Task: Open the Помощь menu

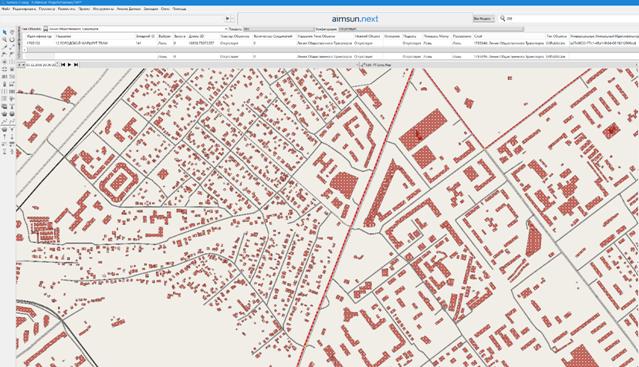Action: tap(179, 9)
